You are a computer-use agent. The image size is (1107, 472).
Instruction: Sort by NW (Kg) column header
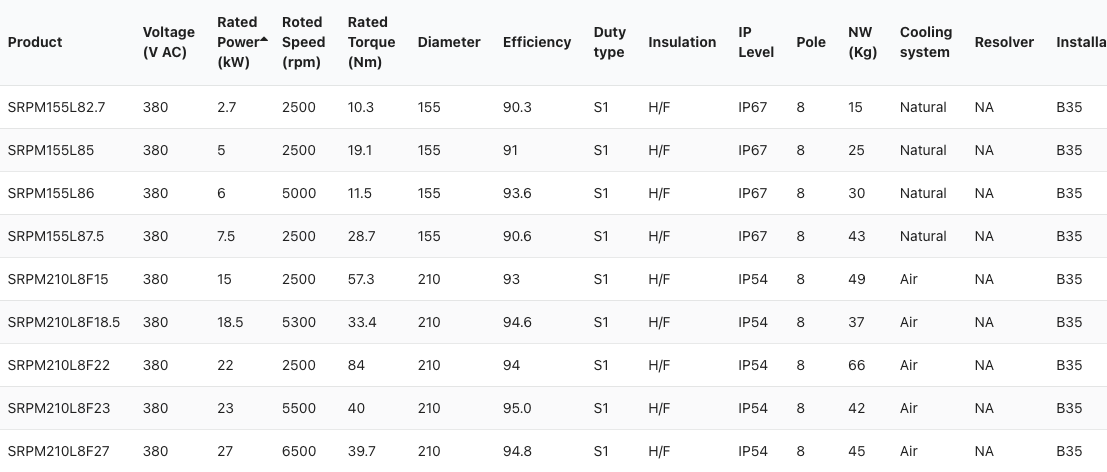tap(860, 42)
